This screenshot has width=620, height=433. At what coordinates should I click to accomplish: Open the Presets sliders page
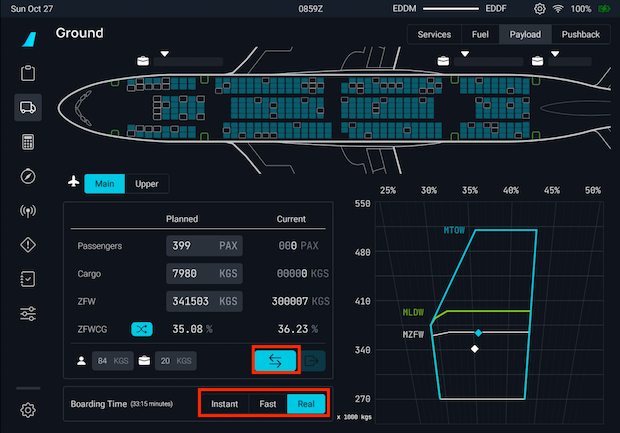28,314
